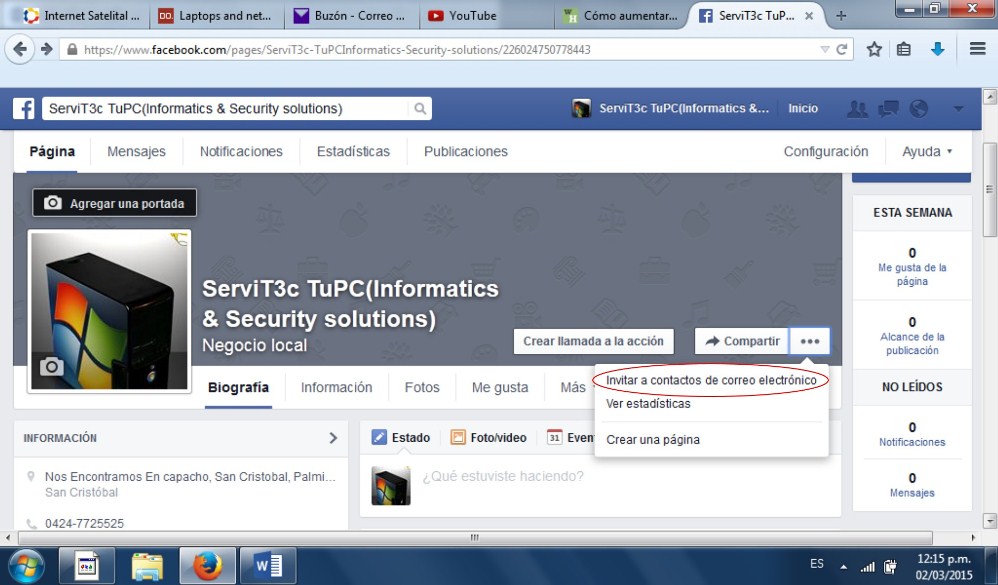Click the Facebook search magnifier icon
This screenshot has width=998, height=585.
tap(420, 109)
